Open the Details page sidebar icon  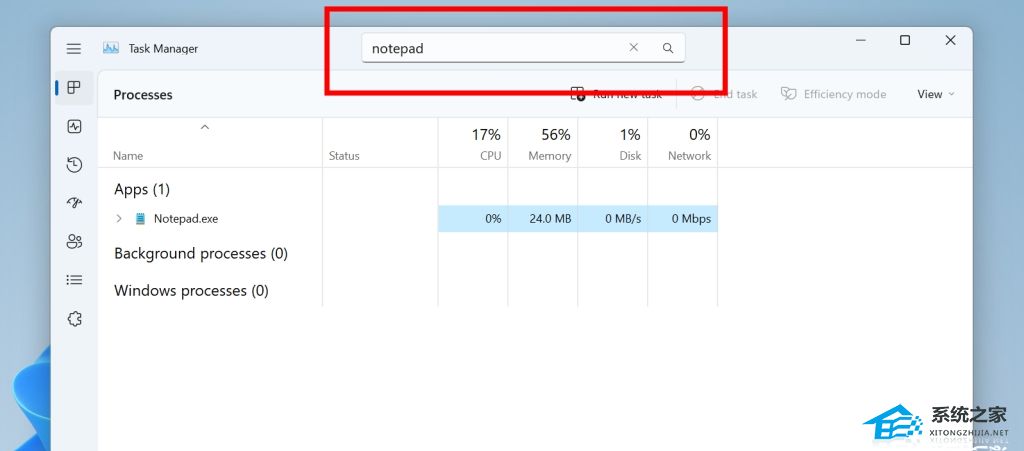(74, 280)
